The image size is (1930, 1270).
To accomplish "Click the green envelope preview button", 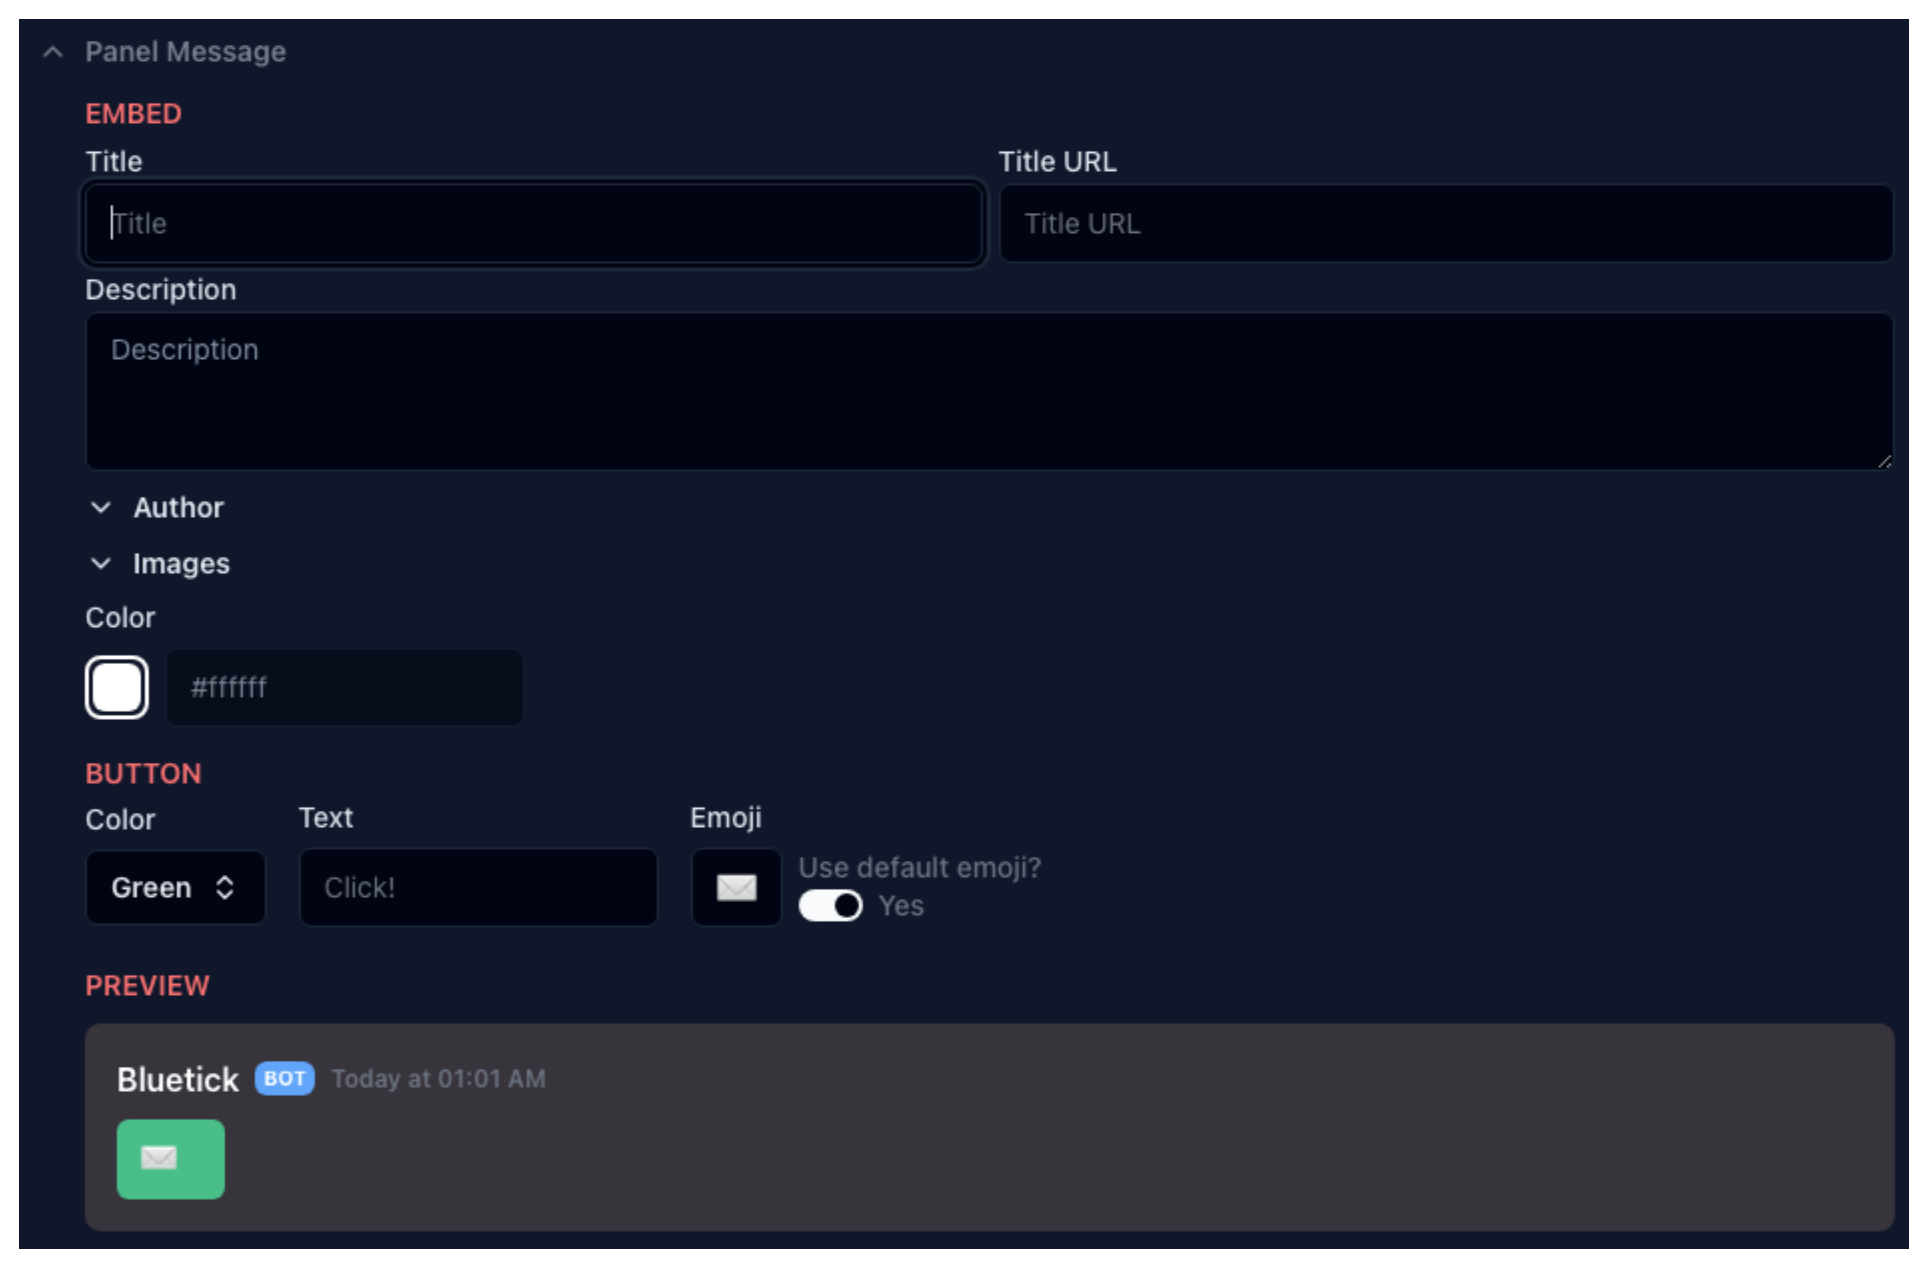I will tap(171, 1159).
